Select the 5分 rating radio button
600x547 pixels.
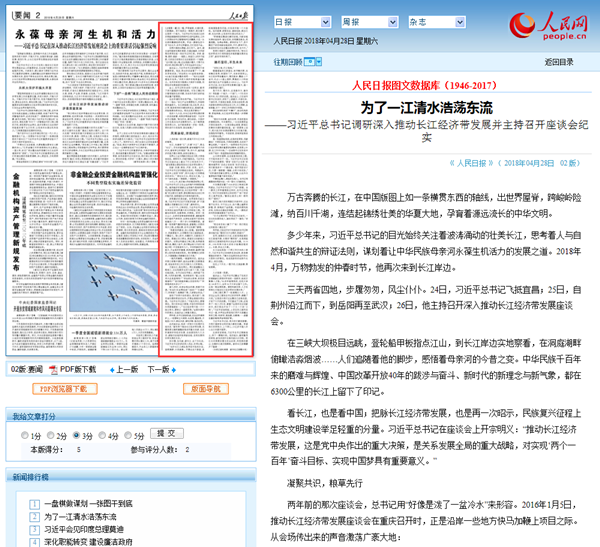tap(128, 435)
